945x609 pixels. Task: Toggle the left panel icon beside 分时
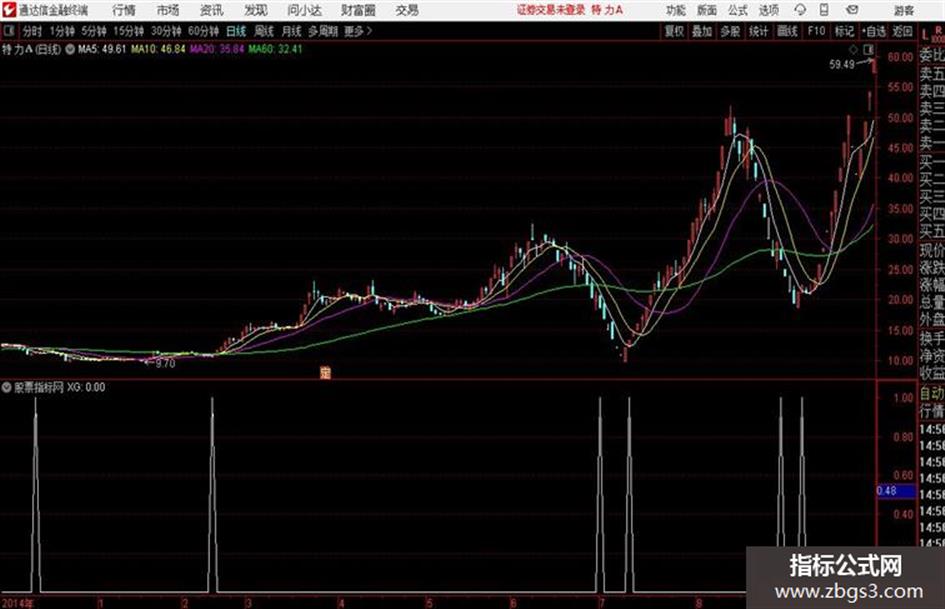[x=8, y=31]
